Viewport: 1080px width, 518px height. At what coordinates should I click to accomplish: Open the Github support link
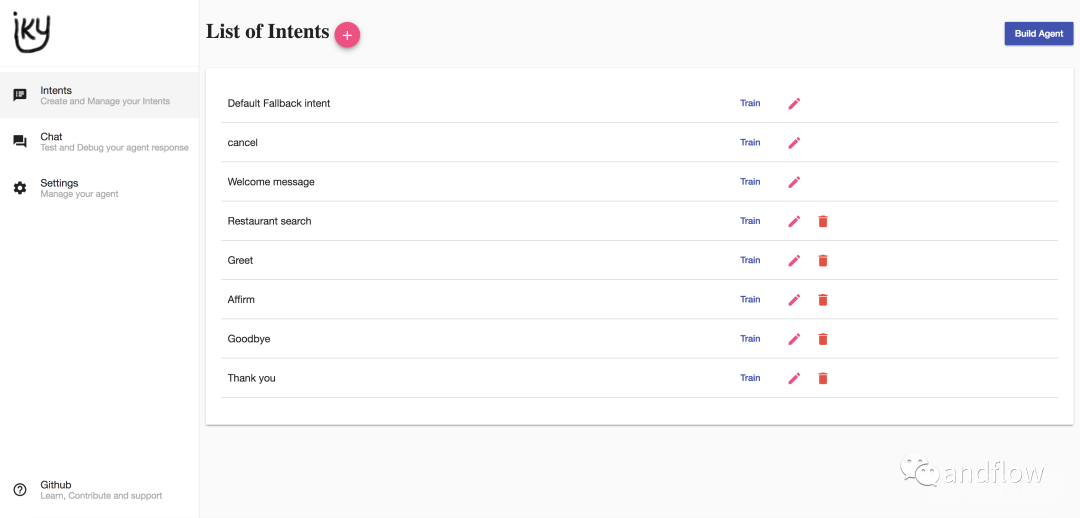[x=99, y=490]
